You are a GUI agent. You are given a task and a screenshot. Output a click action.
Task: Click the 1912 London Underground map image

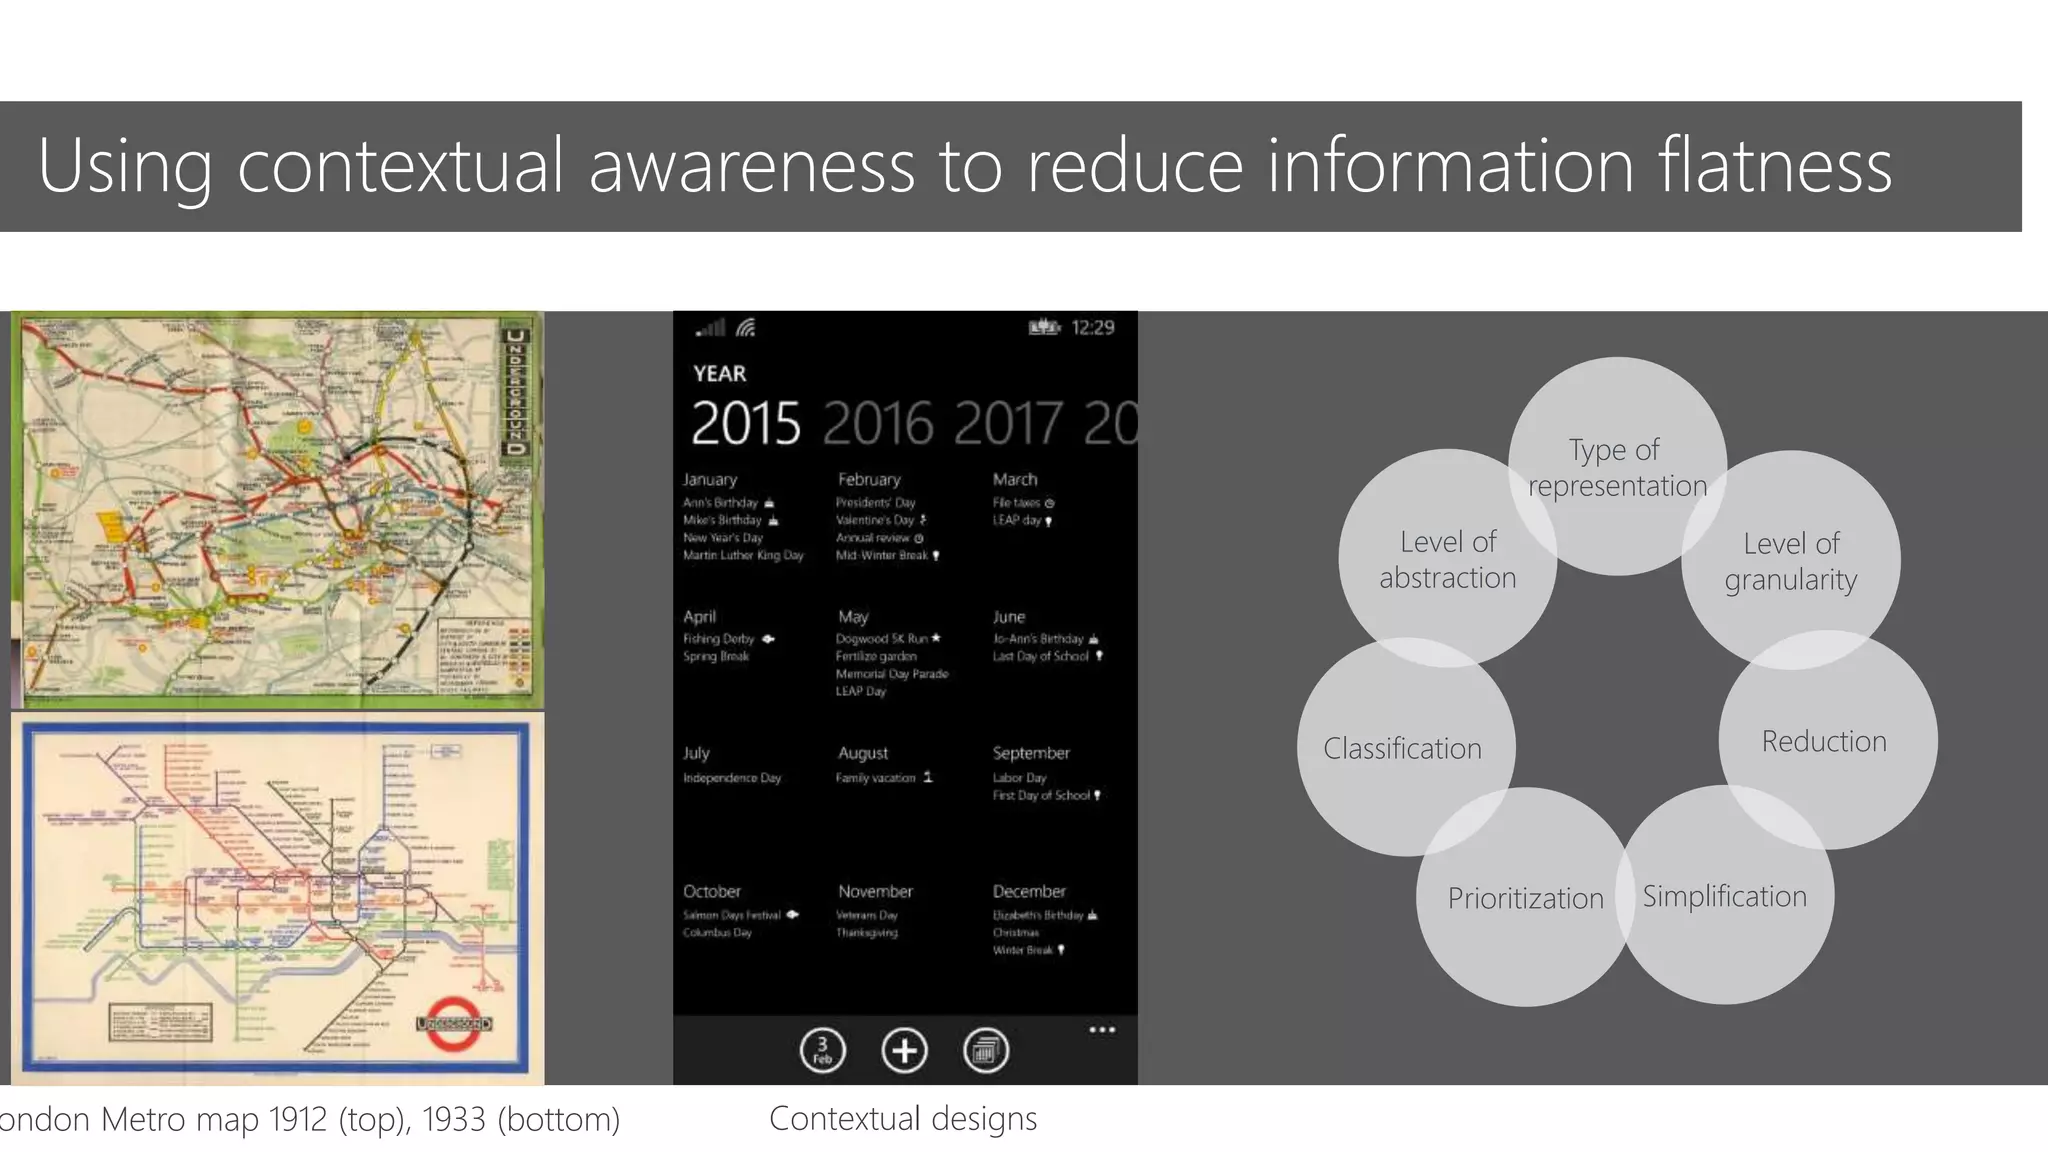[x=278, y=510]
